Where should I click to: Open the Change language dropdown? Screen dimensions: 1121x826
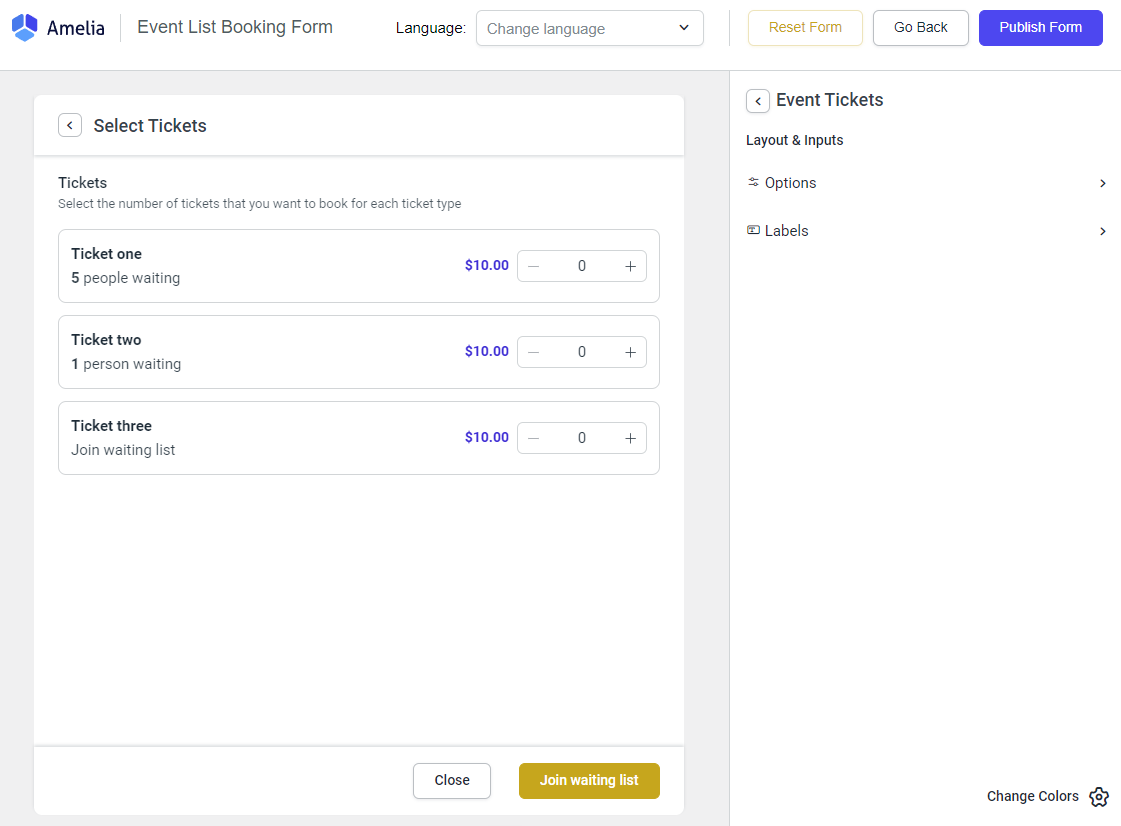click(x=590, y=28)
